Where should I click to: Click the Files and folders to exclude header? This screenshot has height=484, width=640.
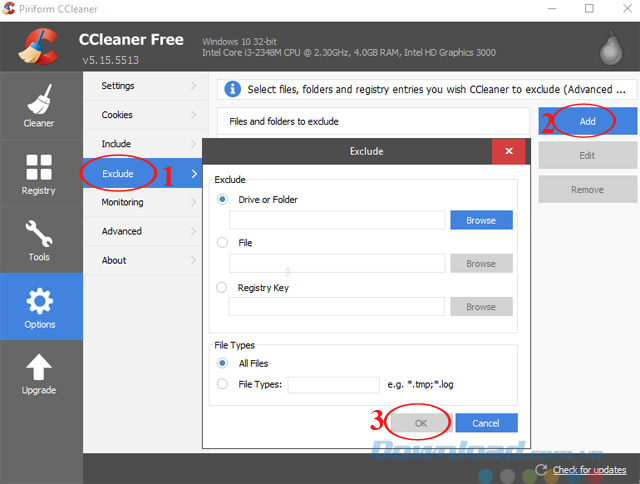click(x=373, y=121)
